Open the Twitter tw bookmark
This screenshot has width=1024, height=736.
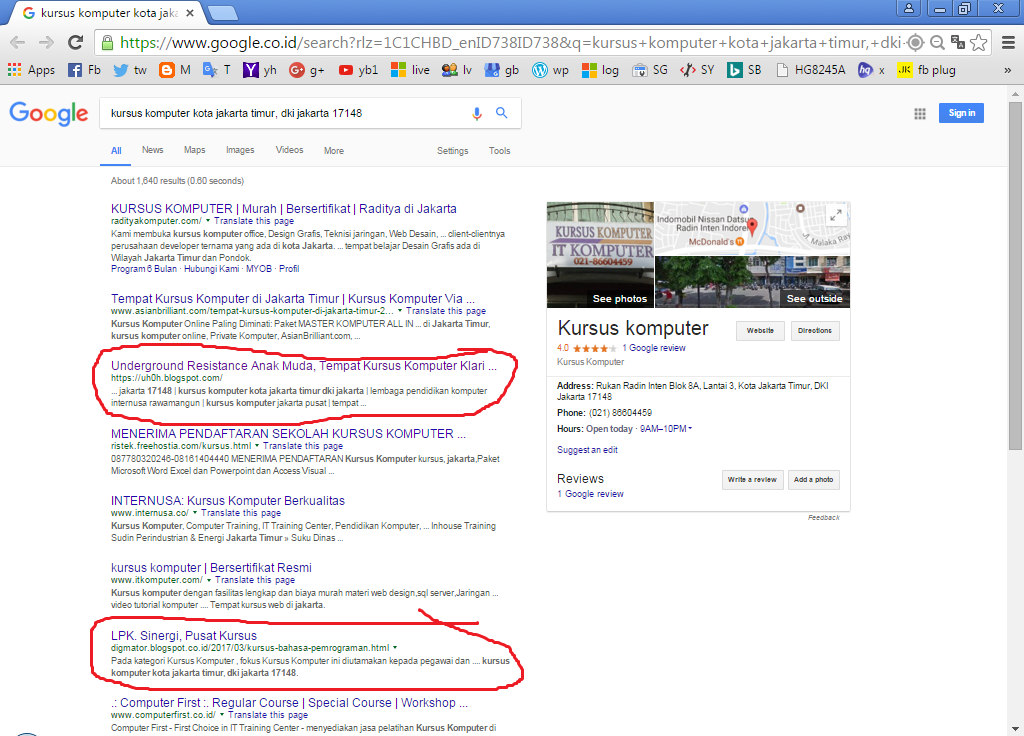click(130, 70)
